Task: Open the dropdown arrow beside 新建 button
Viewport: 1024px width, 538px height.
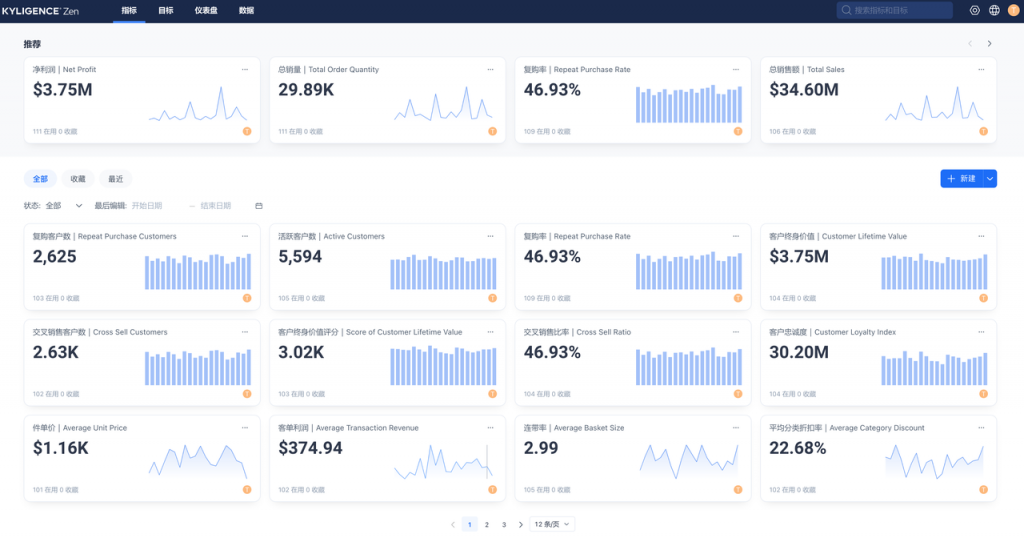Action: pyautogui.click(x=990, y=179)
